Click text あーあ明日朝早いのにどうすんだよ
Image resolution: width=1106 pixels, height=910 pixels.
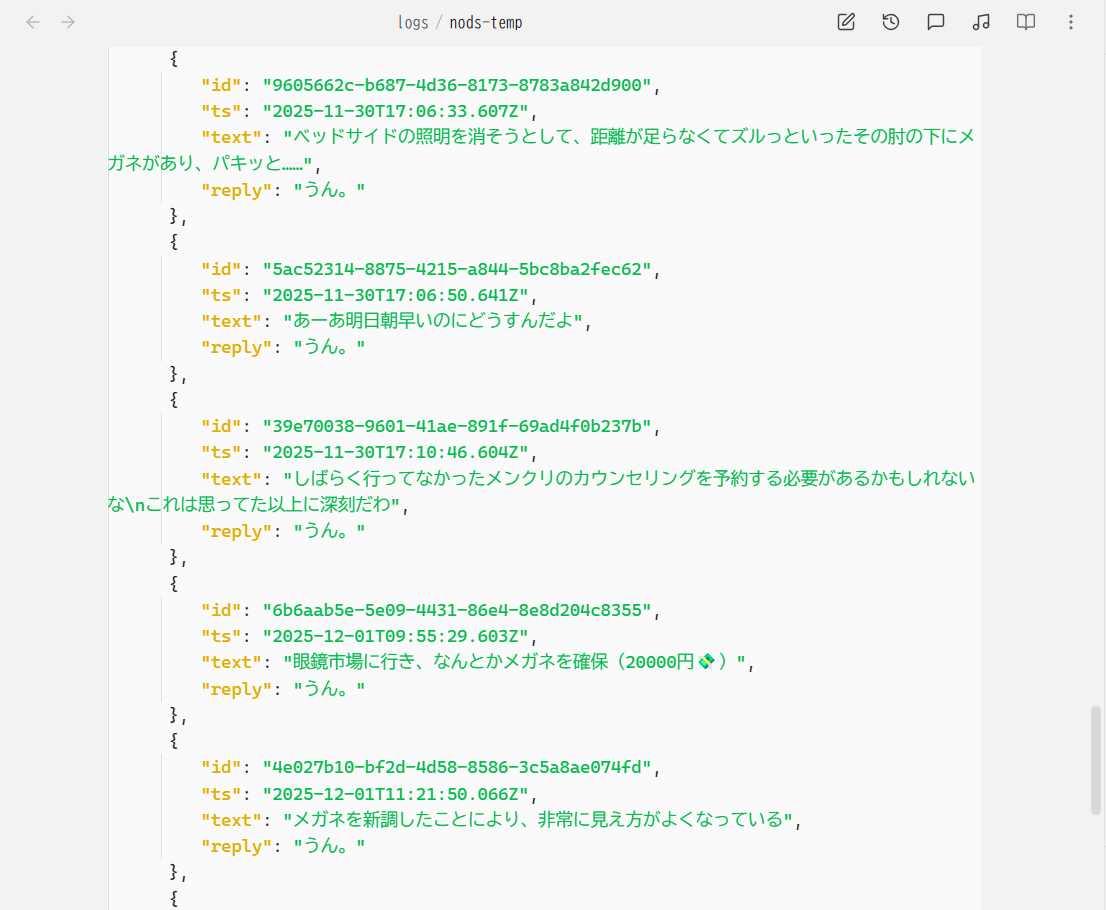point(433,321)
